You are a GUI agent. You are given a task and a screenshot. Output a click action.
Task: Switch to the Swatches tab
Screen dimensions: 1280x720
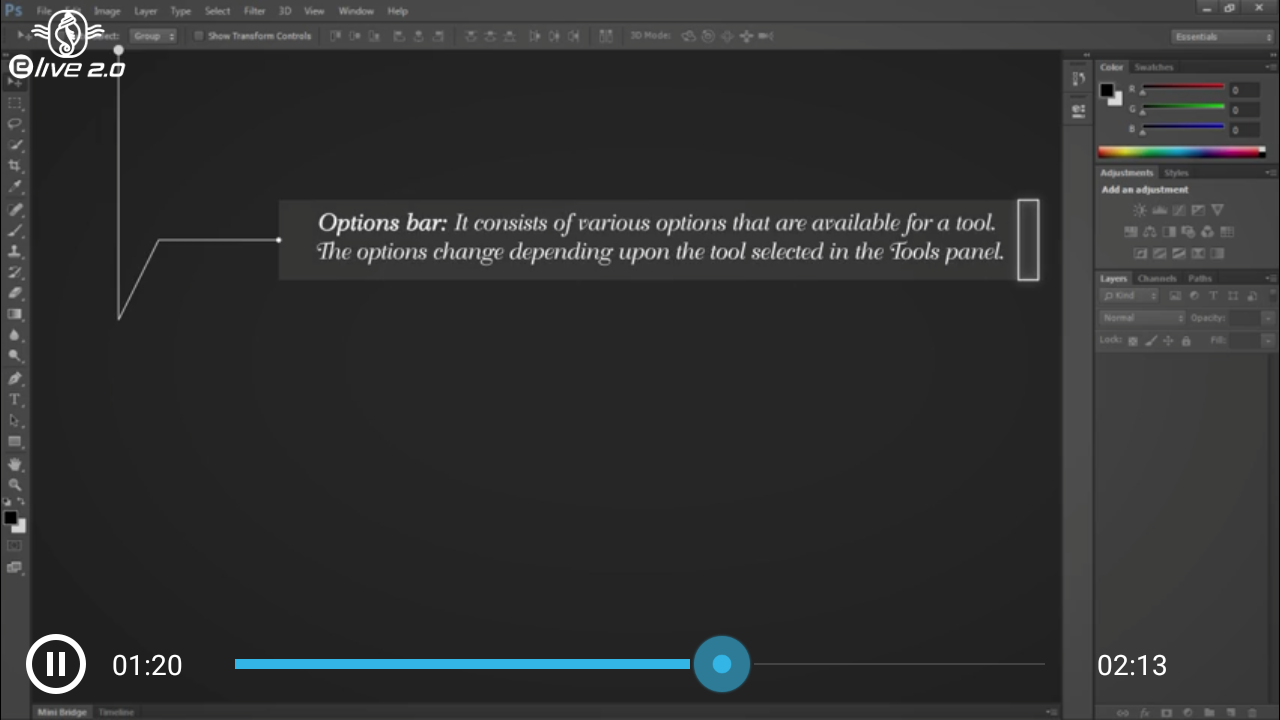pos(1153,67)
